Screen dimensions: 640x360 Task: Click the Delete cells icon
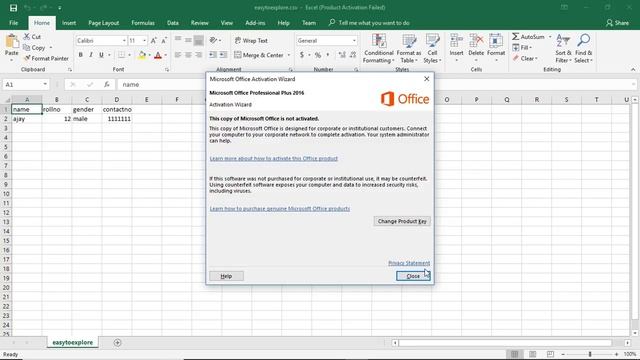click(x=476, y=41)
